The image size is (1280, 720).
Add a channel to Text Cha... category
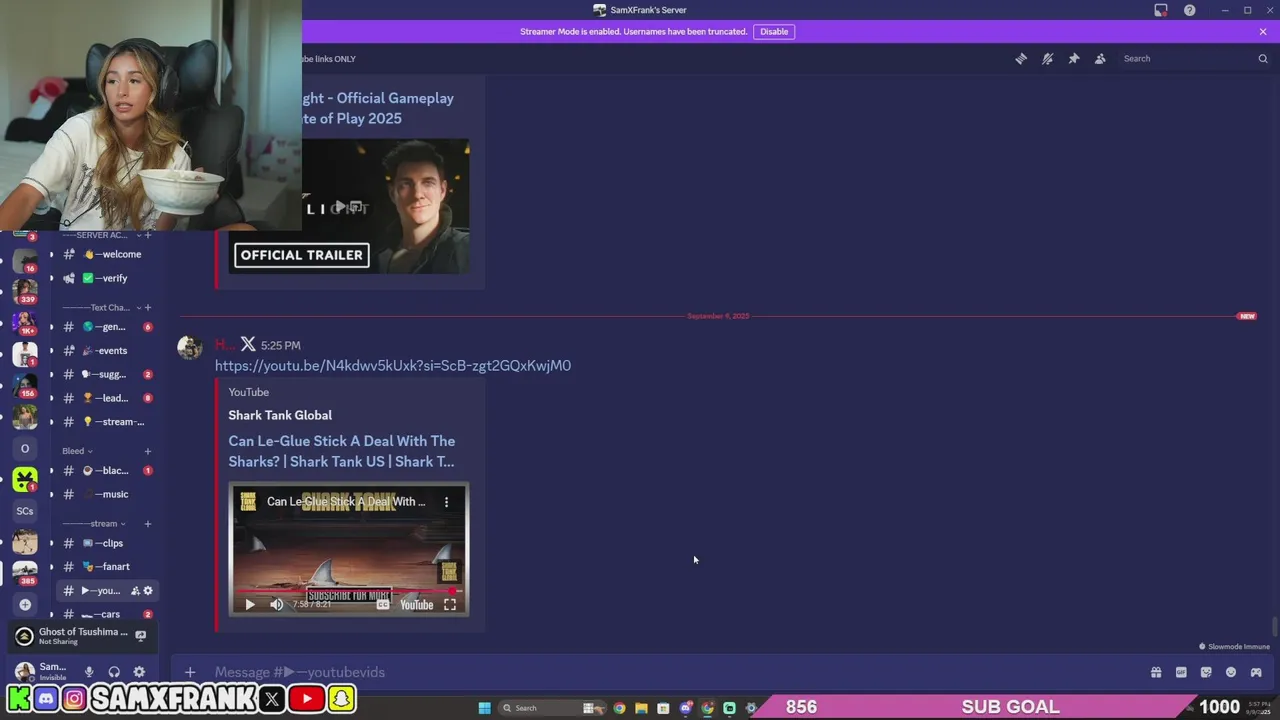coord(148,307)
